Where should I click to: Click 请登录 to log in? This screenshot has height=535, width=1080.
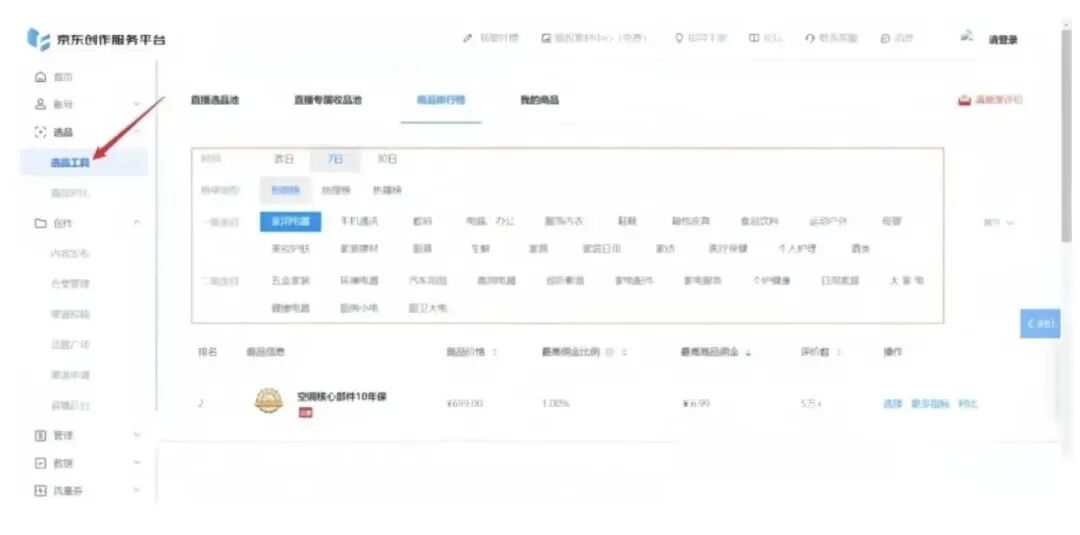1003,40
